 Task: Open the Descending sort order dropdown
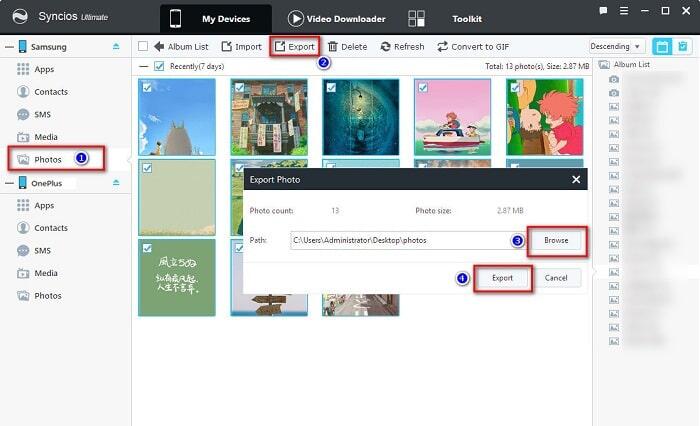tap(616, 46)
